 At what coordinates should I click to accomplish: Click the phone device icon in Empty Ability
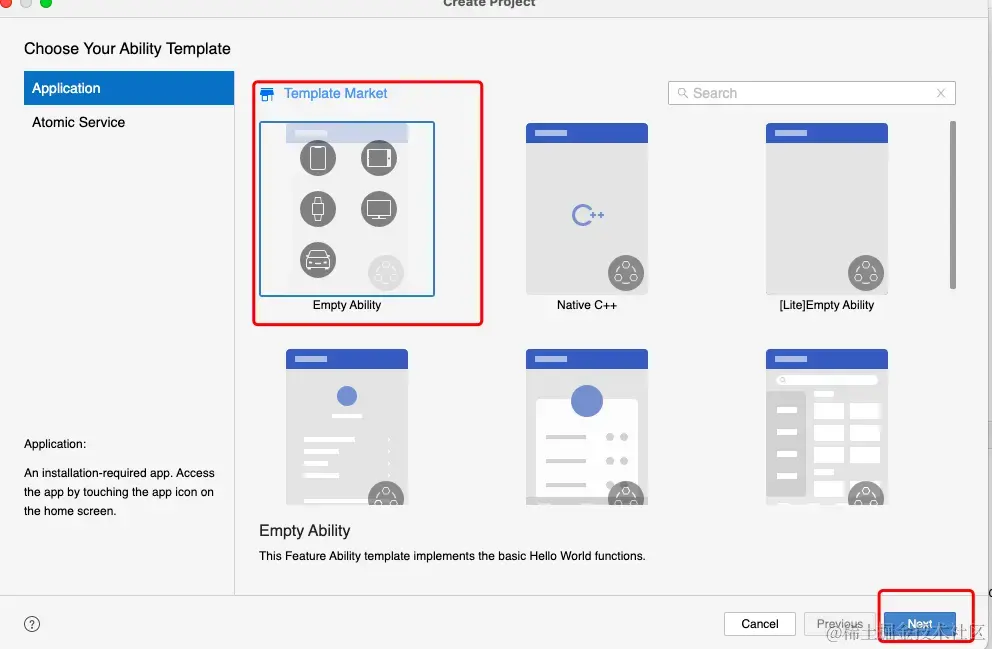(318, 158)
